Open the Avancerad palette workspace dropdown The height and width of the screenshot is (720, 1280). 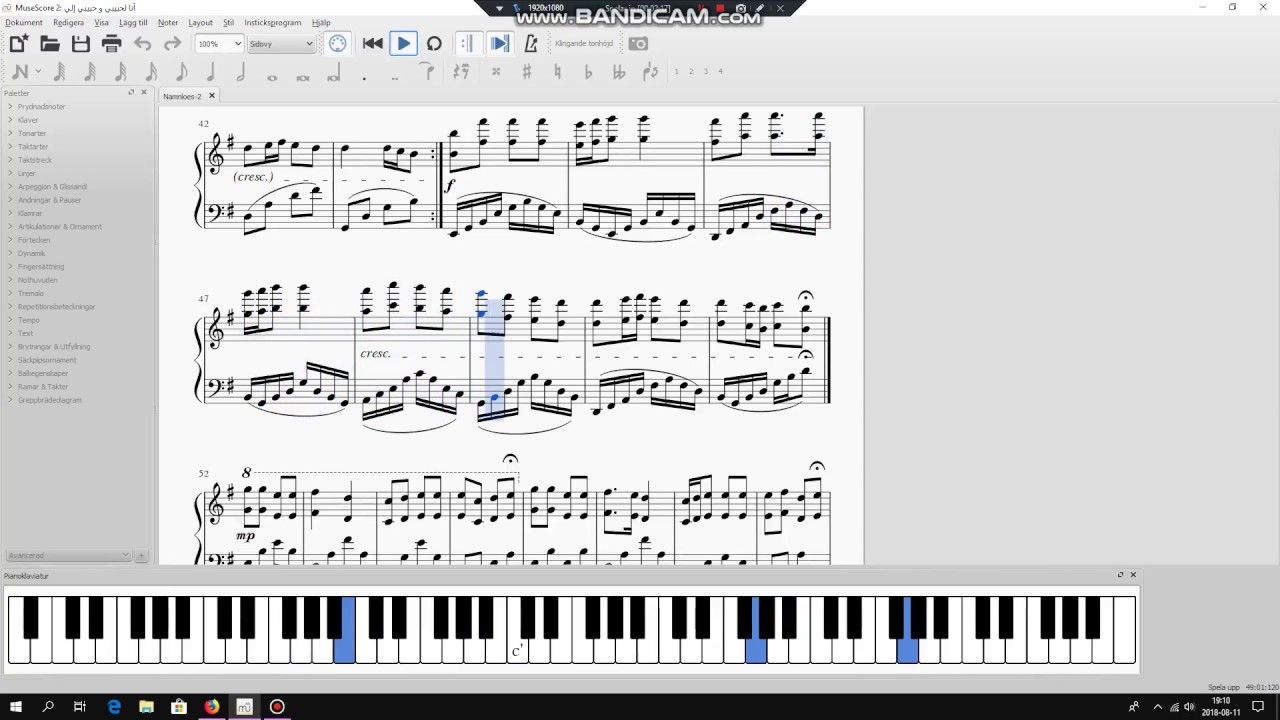tap(69, 555)
